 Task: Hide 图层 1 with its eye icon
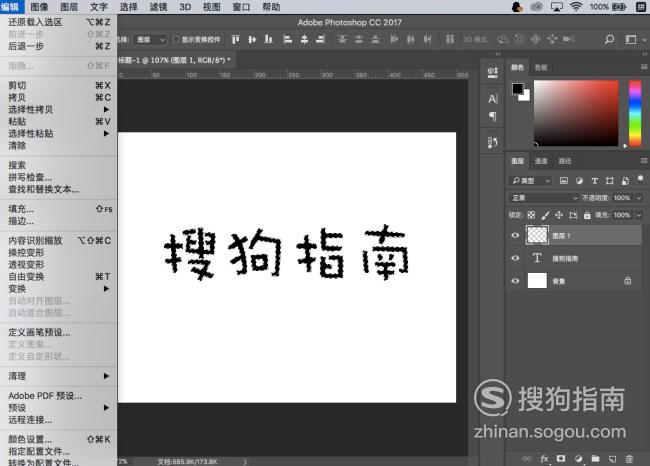515,235
